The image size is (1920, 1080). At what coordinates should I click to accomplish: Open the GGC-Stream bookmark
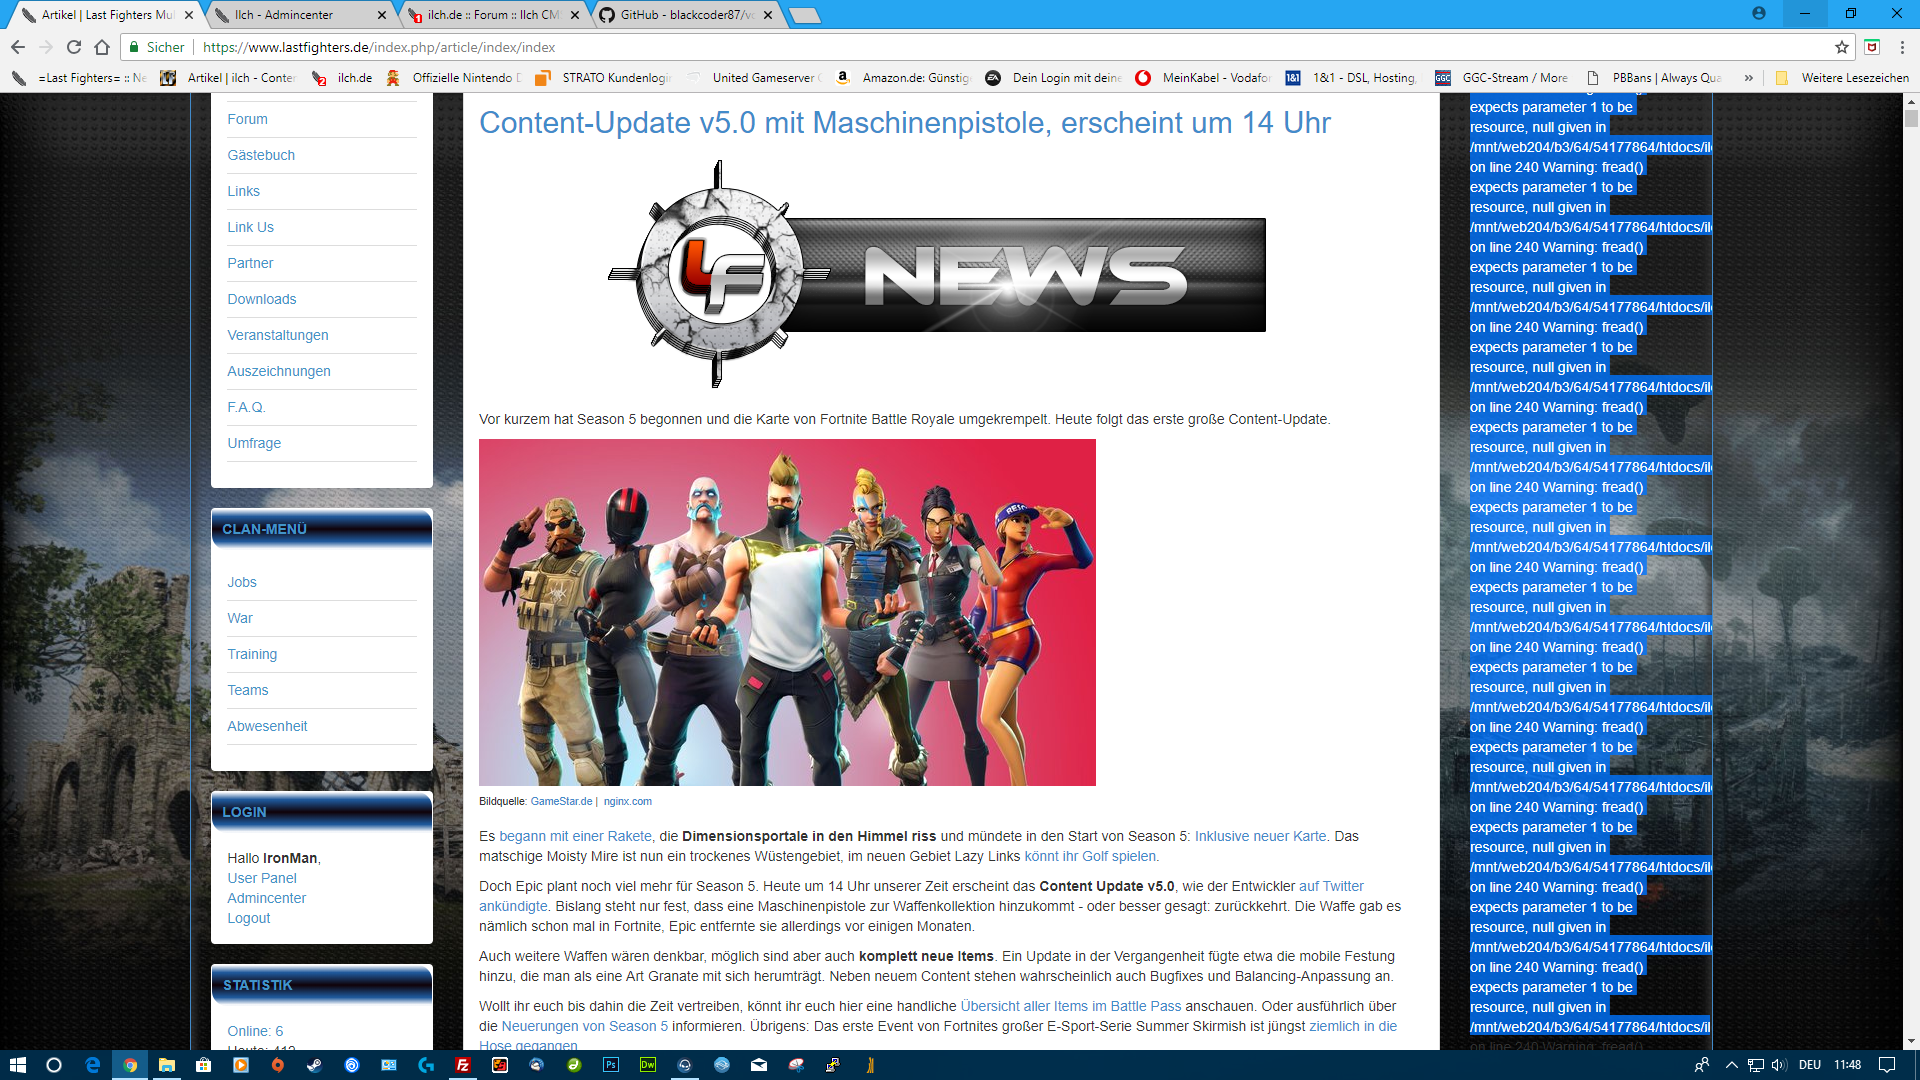point(1502,78)
